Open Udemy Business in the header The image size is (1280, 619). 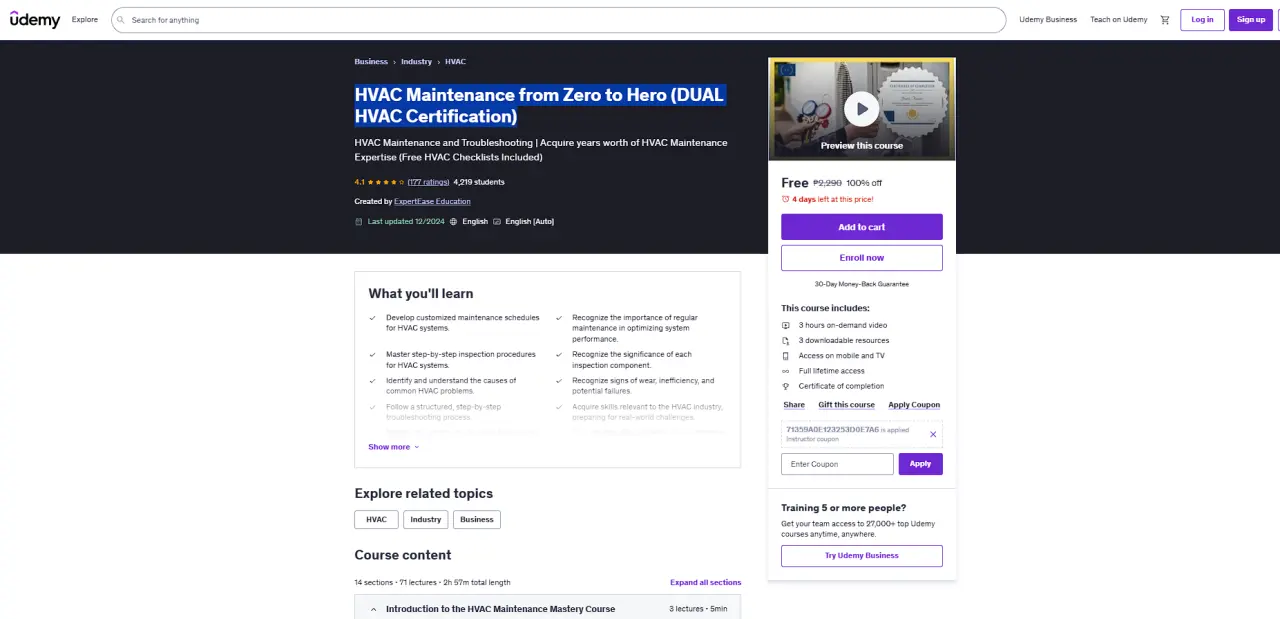click(1048, 20)
